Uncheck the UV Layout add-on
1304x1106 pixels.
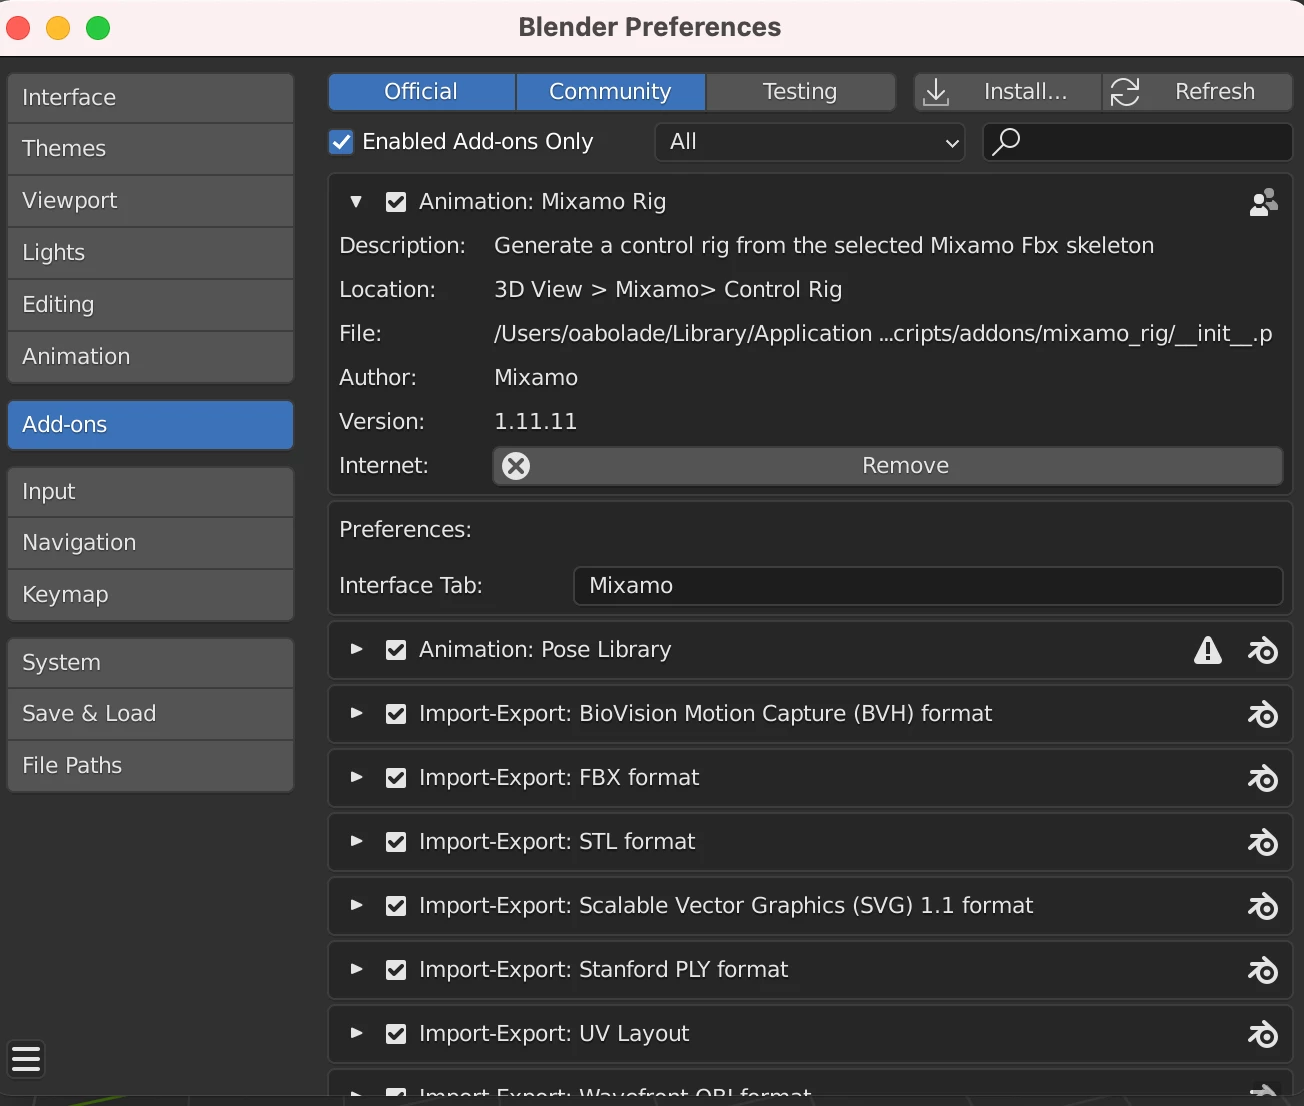[x=396, y=1034]
